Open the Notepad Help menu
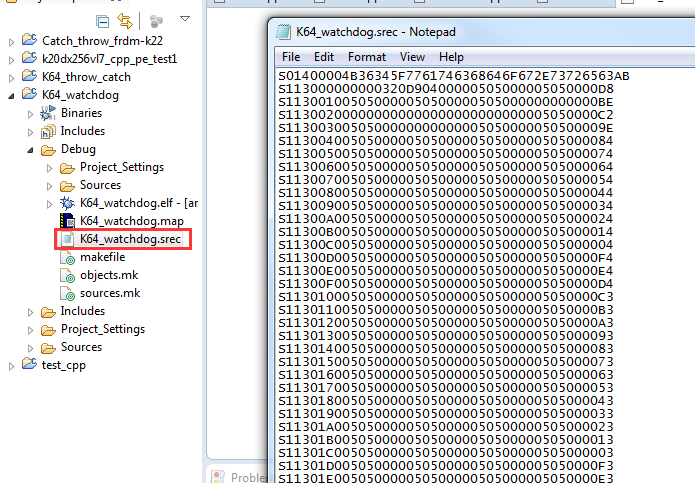Image resolution: width=695 pixels, height=483 pixels. click(x=451, y=57)
